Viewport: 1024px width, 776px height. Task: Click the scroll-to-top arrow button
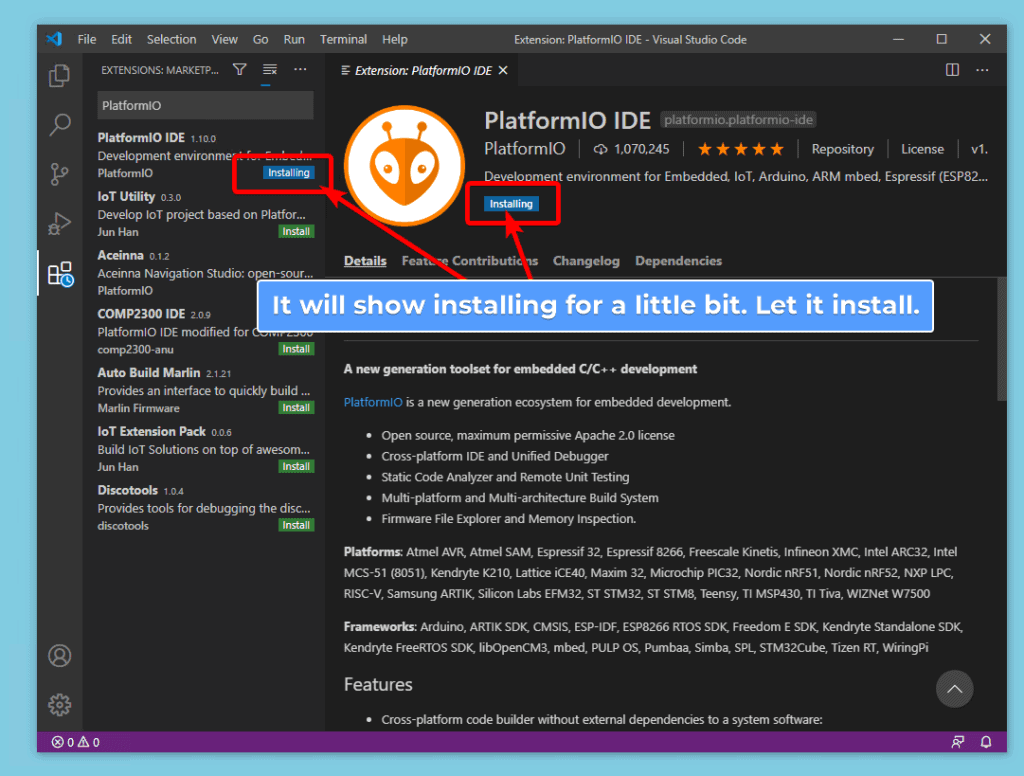point(954,689)
